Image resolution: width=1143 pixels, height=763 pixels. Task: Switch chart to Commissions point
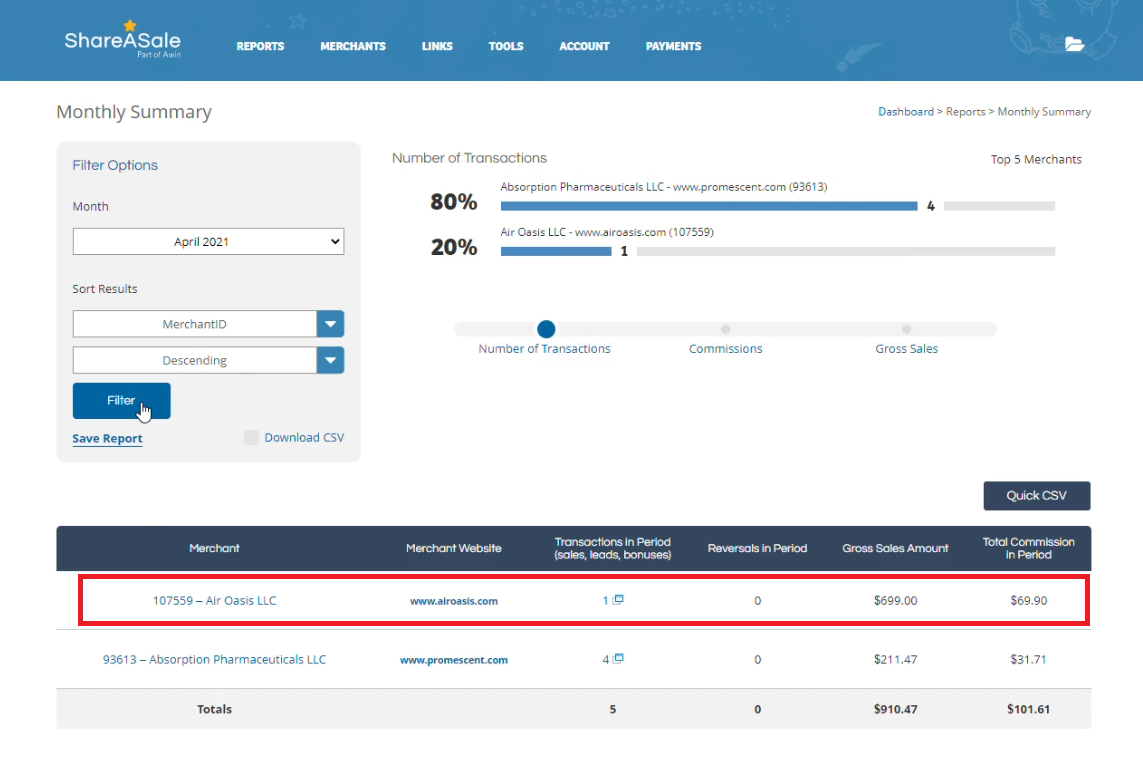(725, 329)
